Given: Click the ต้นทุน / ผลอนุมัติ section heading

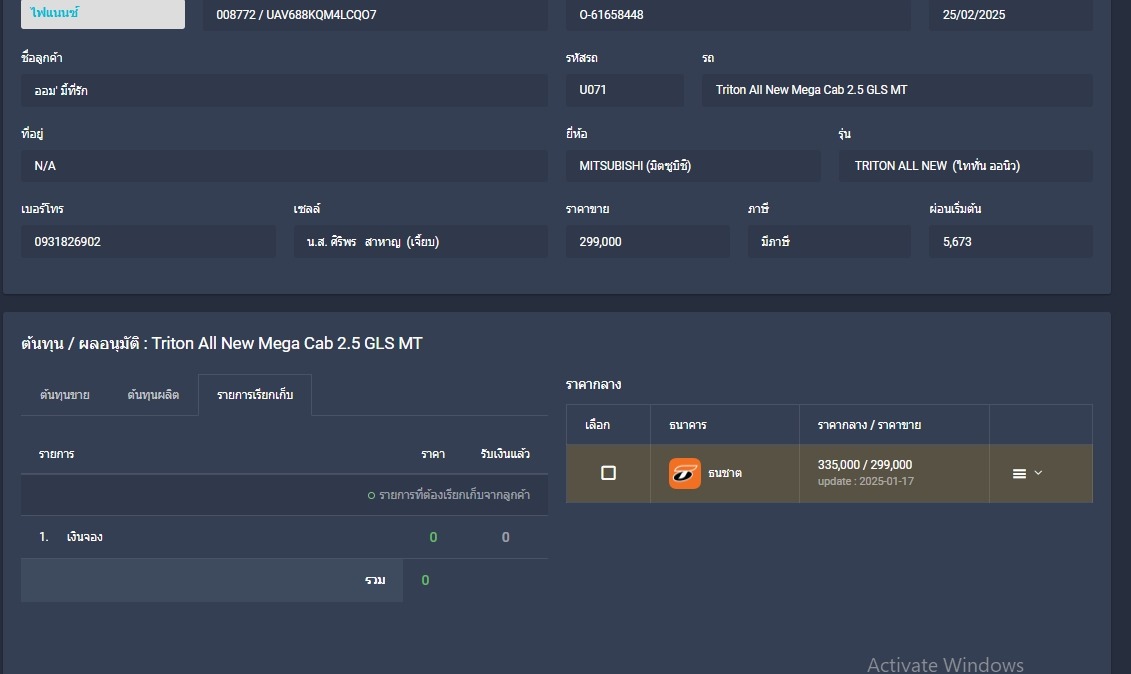Looking at the screenshot, I should 221,343.
